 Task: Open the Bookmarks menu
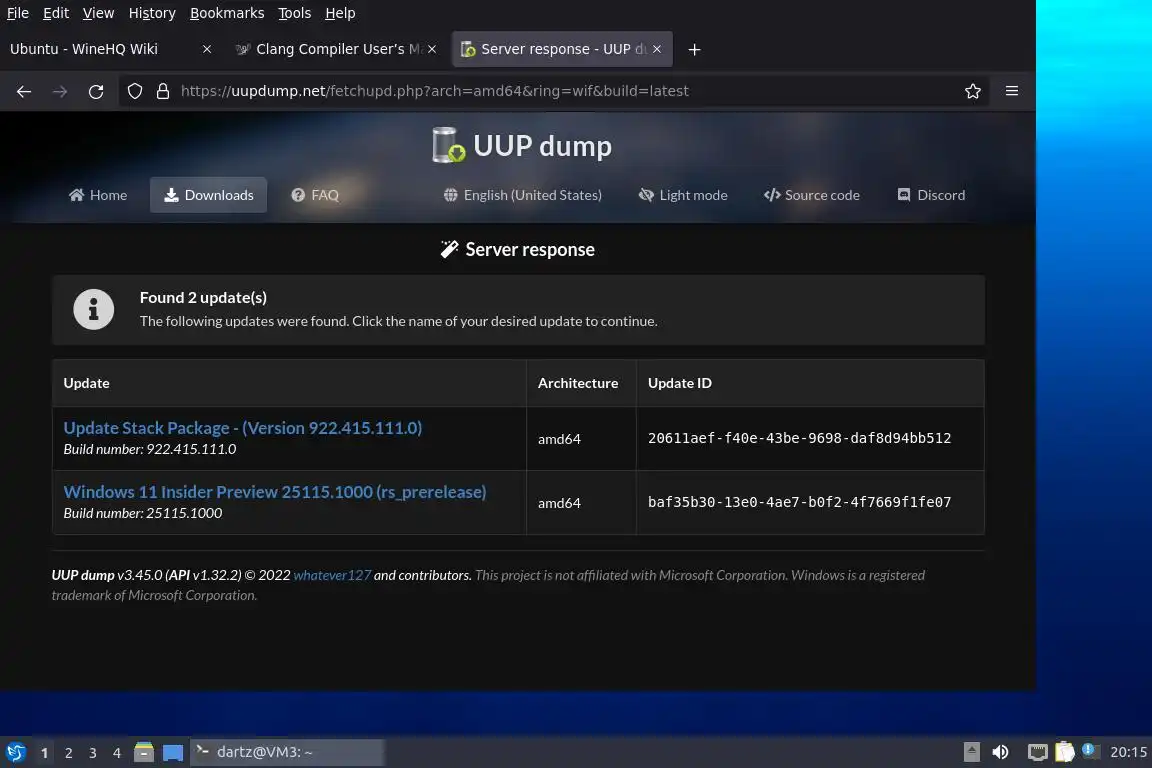pyautogui.click(x=227, y=13)
